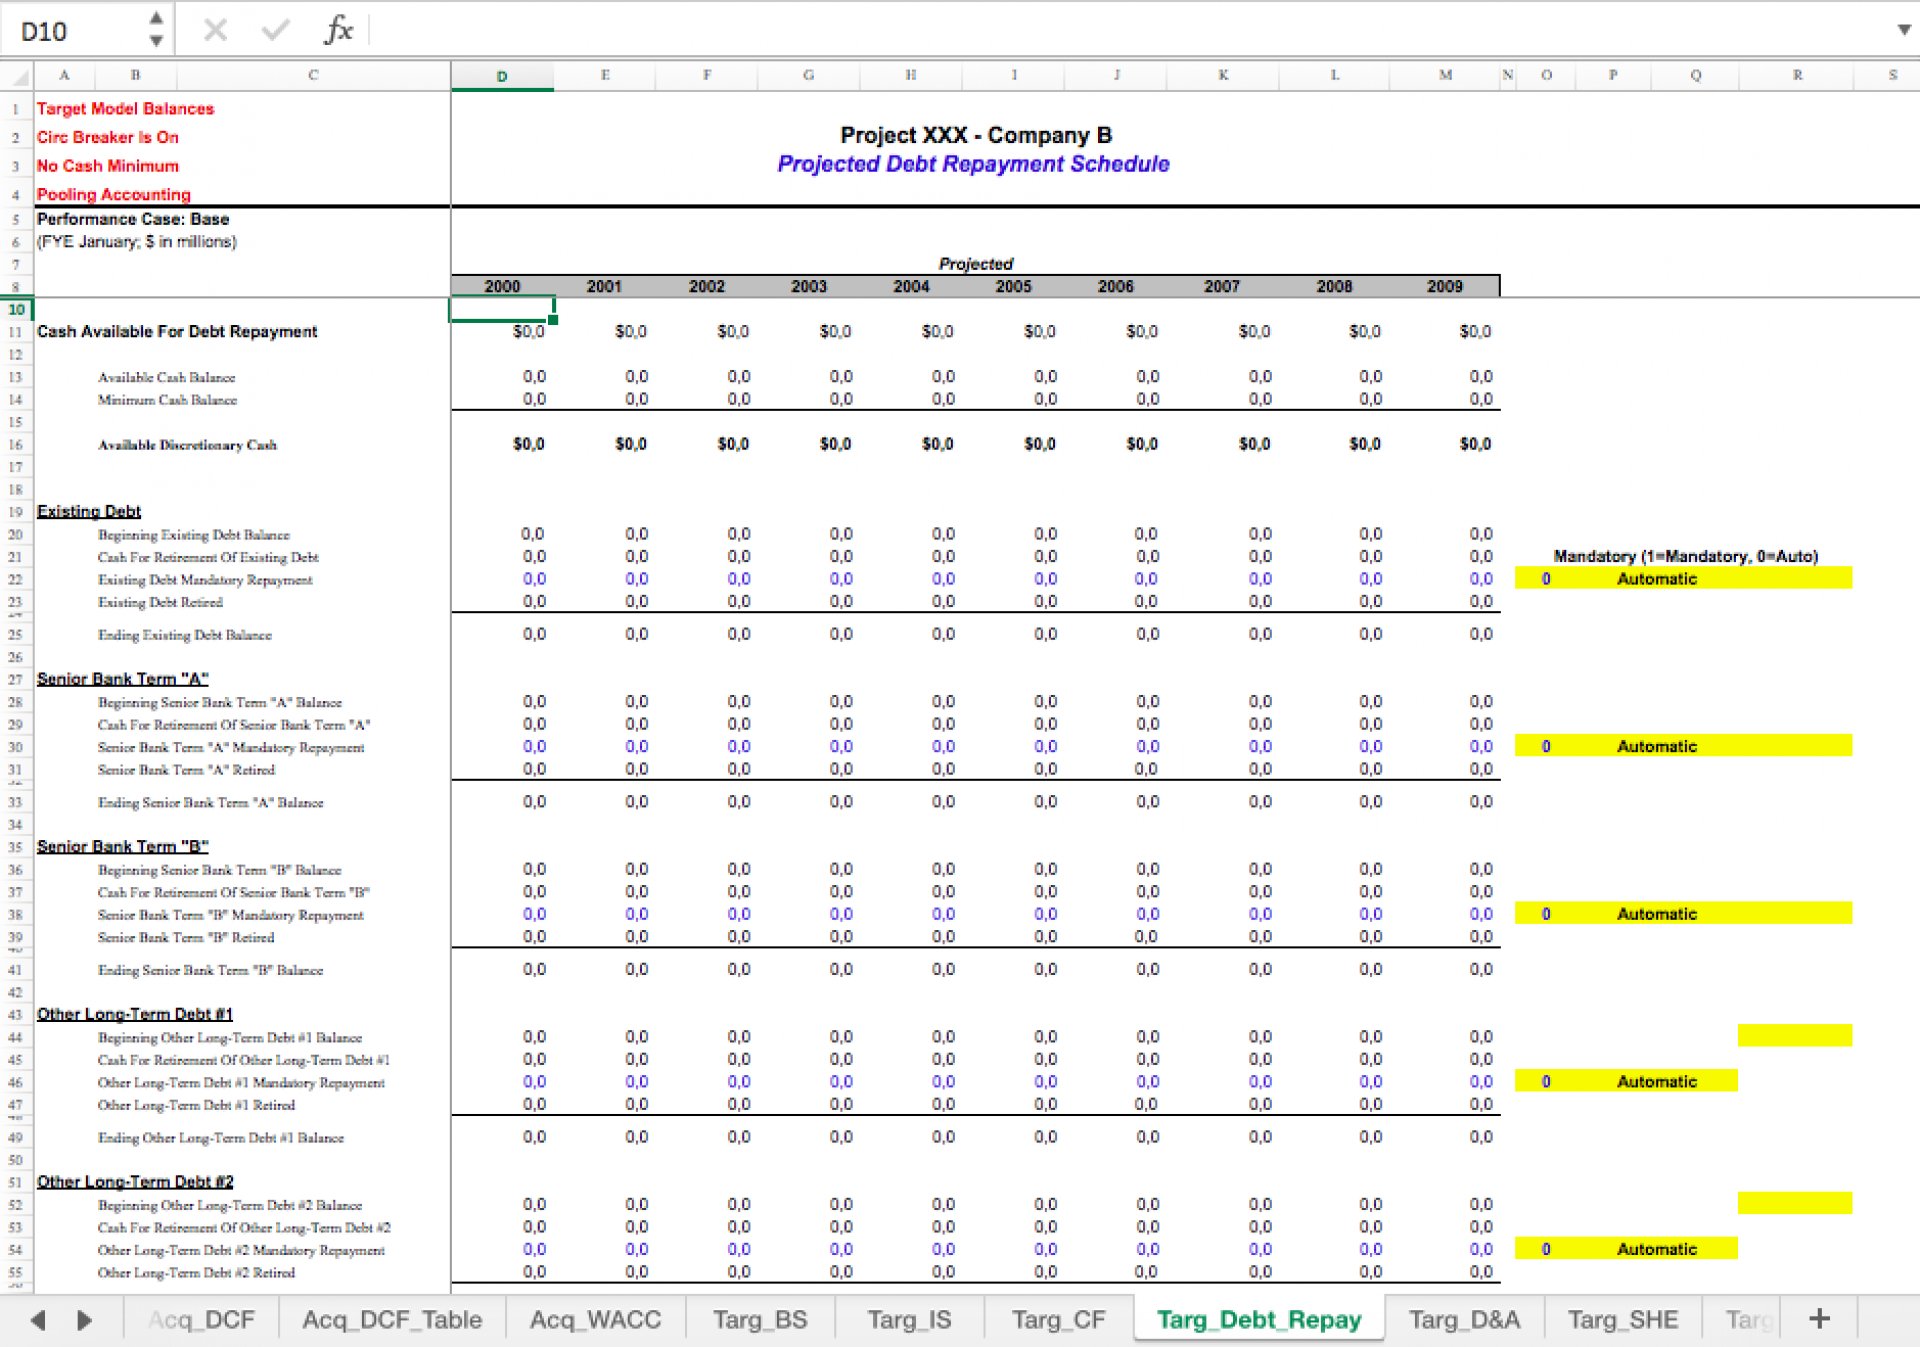
Task: Add a new sheet with plus button
Action: click(1819, 1319)
